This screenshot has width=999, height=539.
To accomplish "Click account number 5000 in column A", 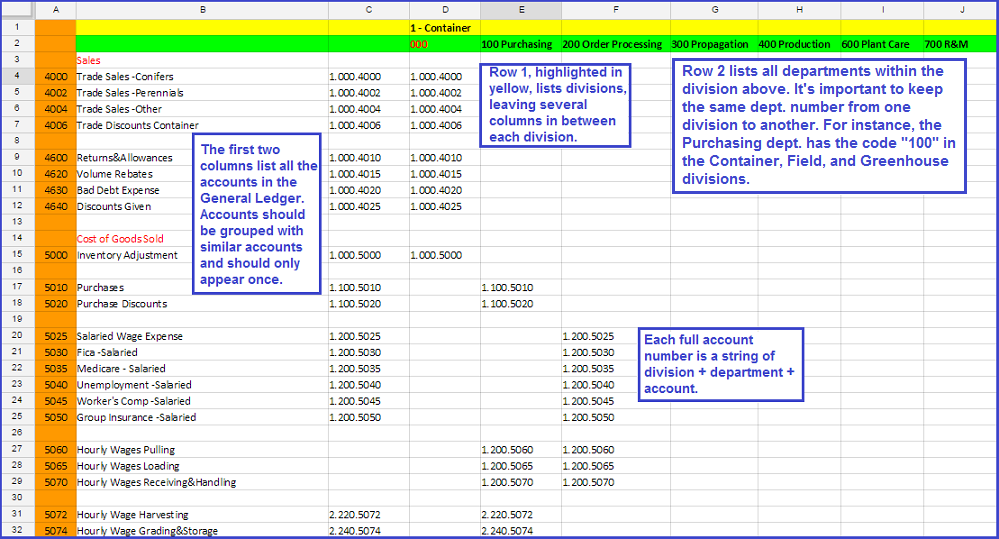I will pos(56,255).
